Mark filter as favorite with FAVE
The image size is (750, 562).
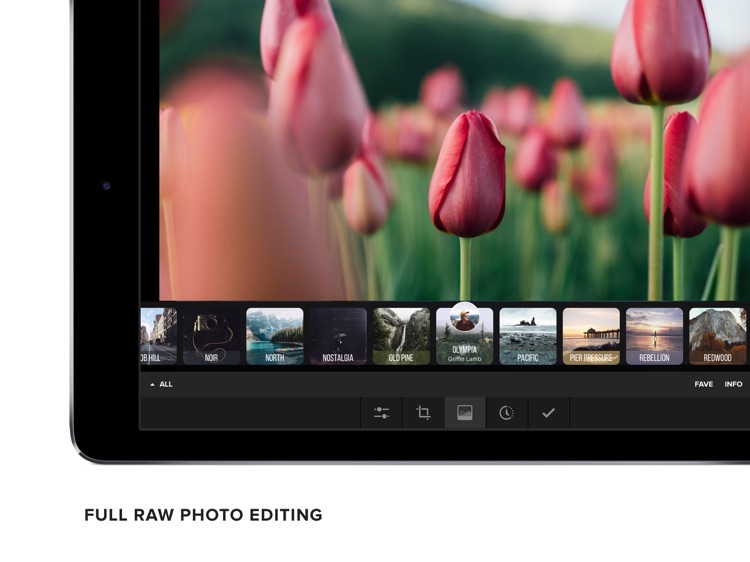pos(703,384)
